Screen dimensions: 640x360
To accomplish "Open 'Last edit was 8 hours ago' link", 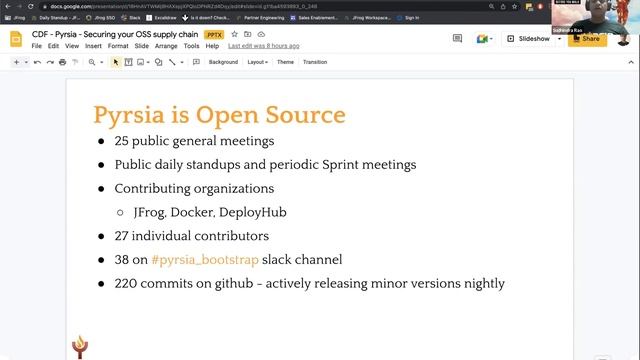I will [x=264, y=46].
